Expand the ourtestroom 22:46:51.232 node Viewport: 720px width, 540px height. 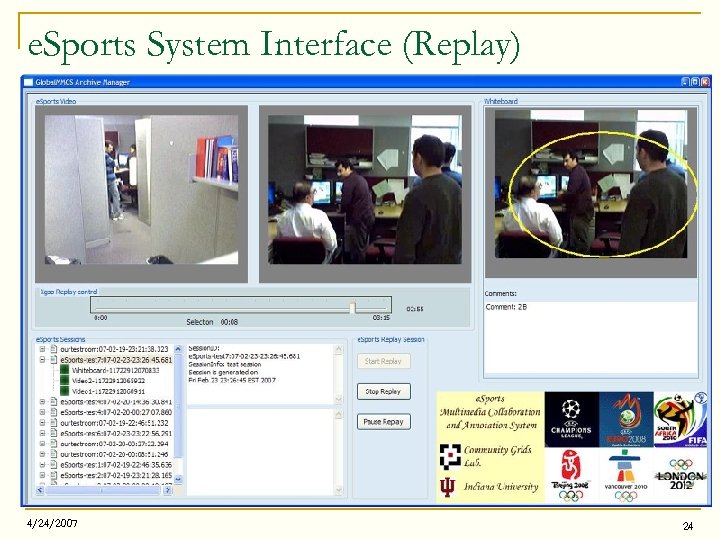(42, 423)
